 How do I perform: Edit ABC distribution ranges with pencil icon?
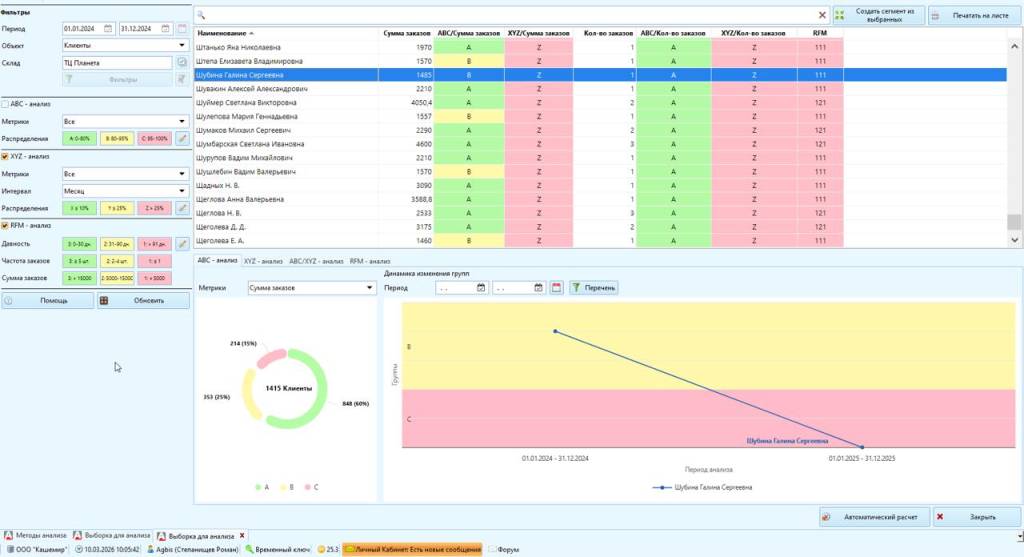click(x=182, y=139)
